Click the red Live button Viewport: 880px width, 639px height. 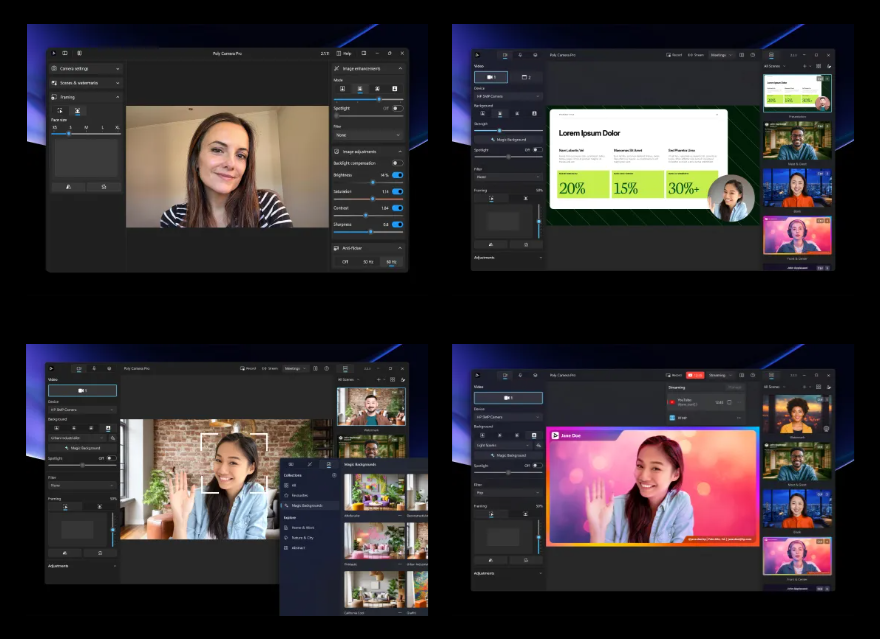coord(696,375)
